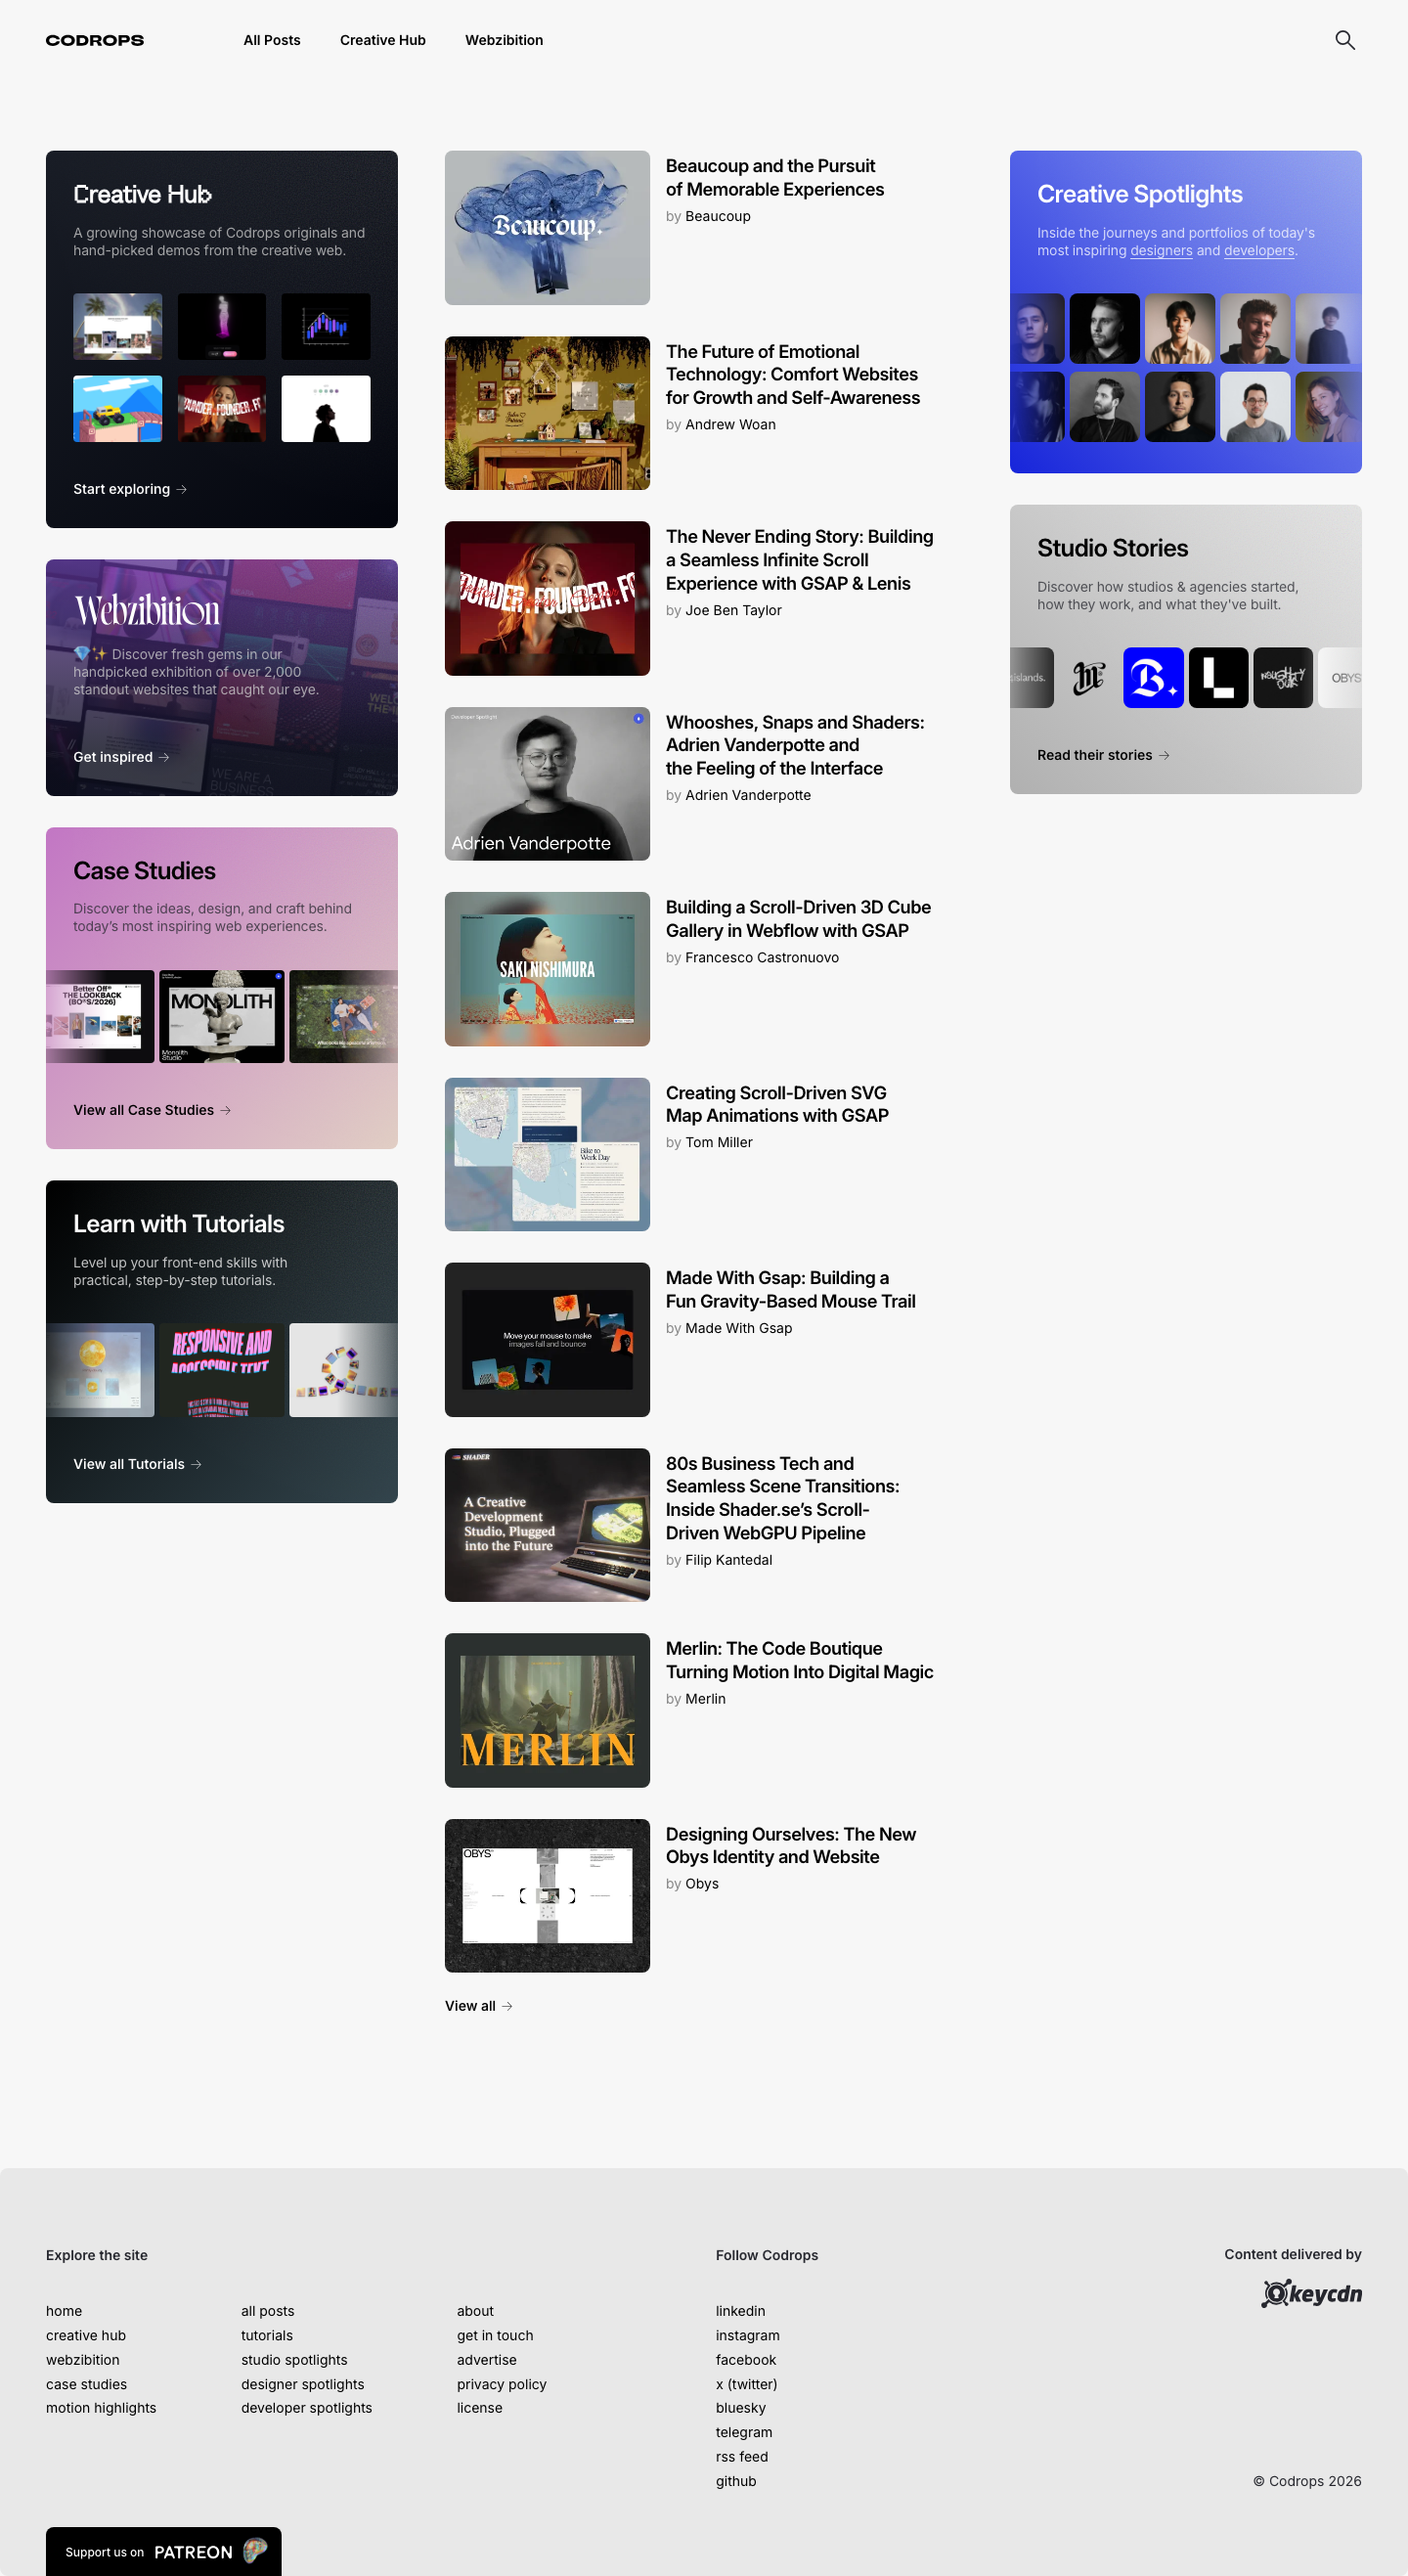Click footer github link
1408x2576 pixels.
coord(736,2481)
